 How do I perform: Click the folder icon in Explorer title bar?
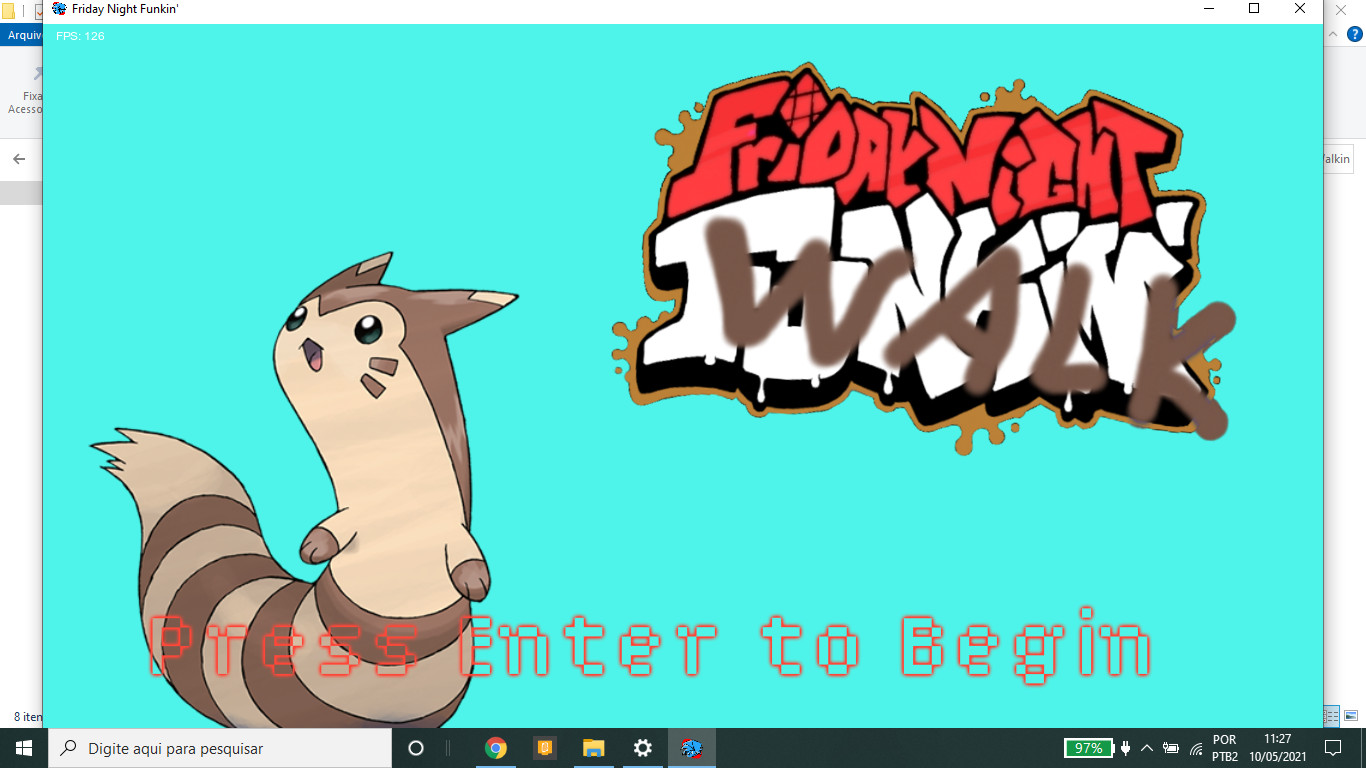pos(8,11)
